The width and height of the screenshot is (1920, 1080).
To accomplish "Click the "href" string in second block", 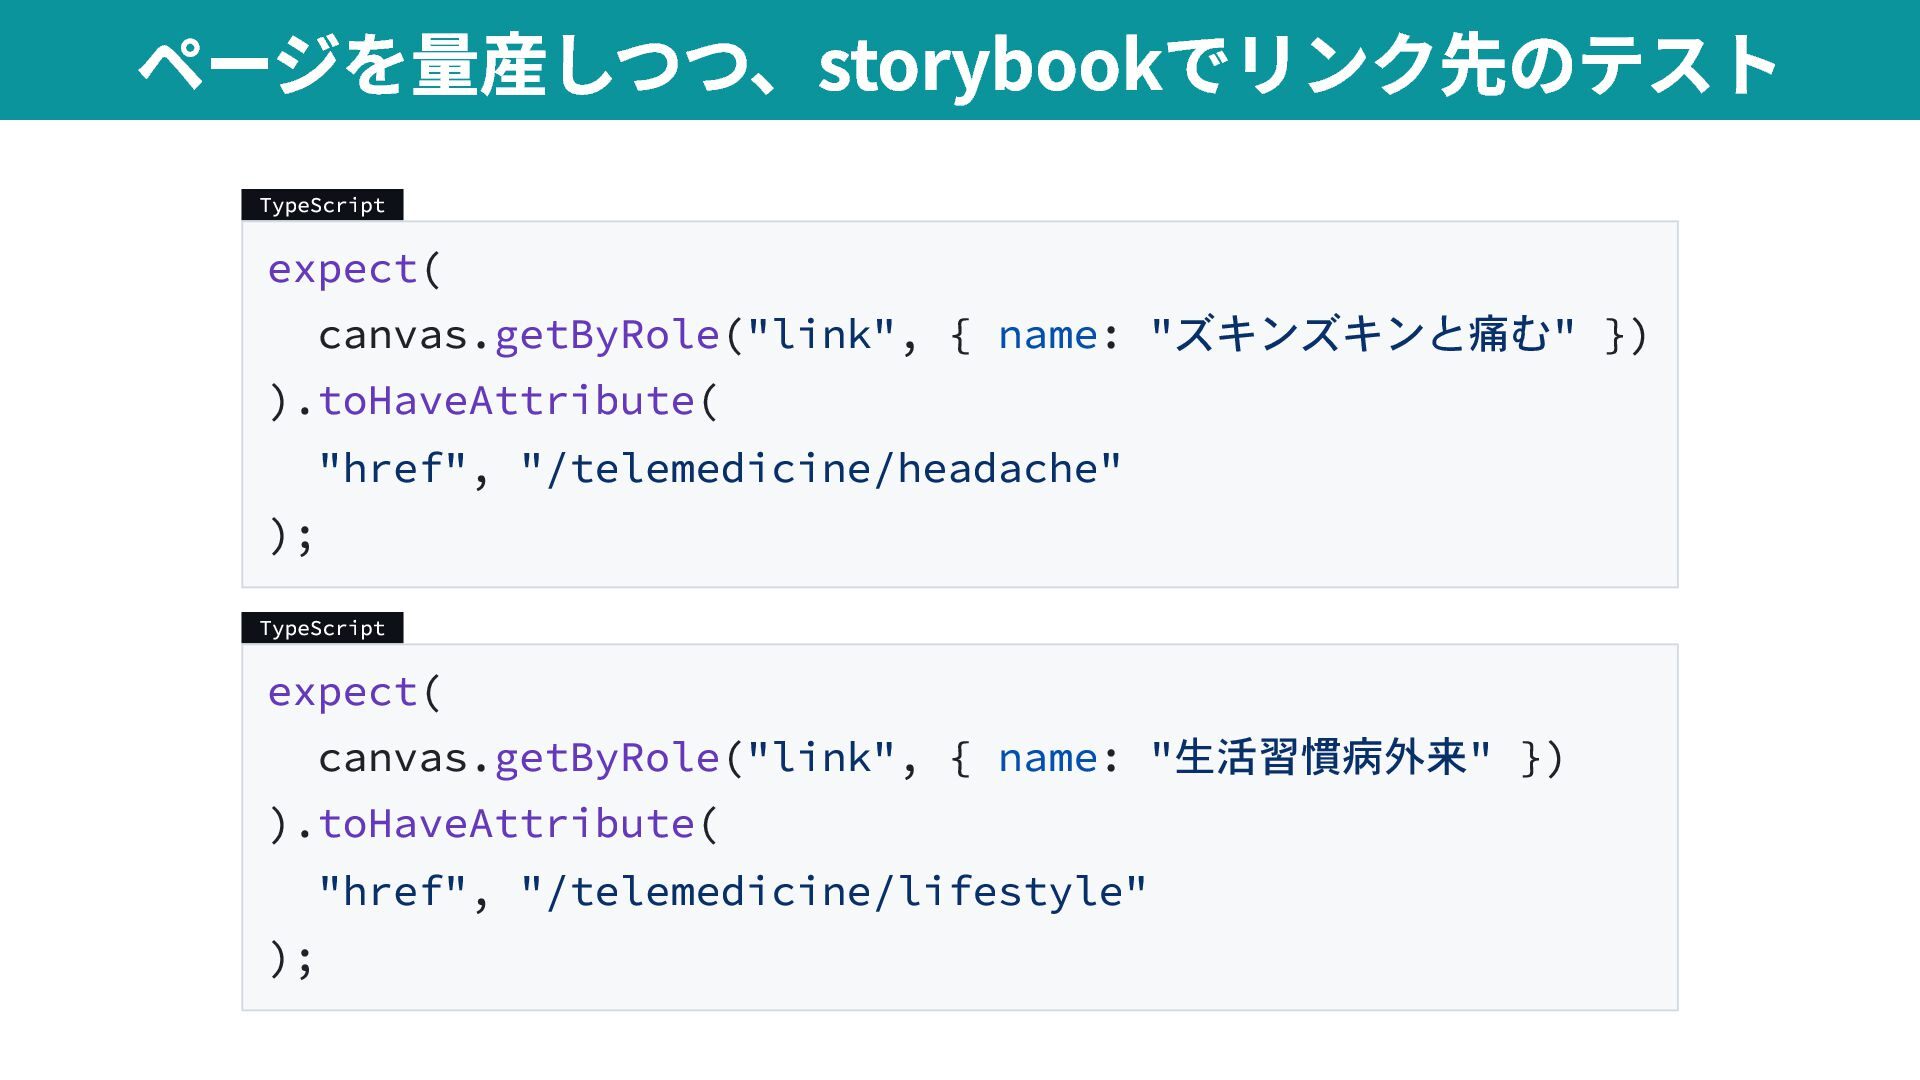I will click(x=392, y=891).
